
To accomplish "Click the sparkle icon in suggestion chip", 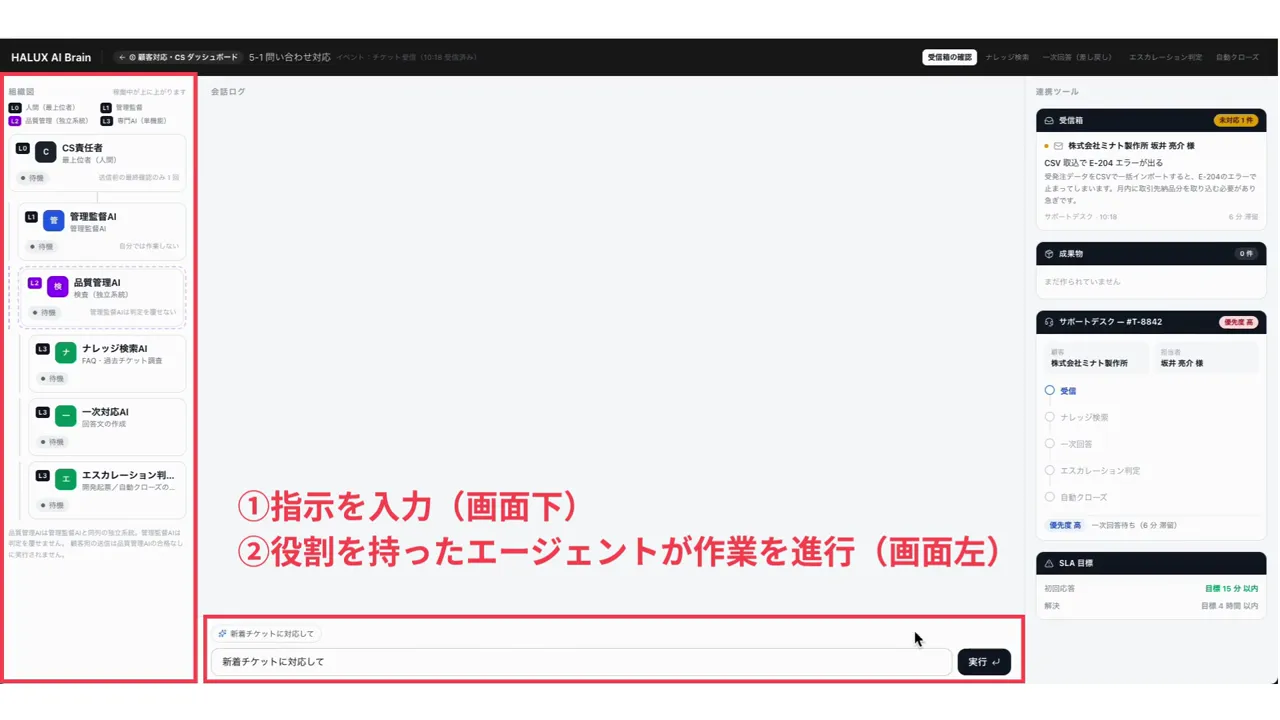I will coord(222,634).
